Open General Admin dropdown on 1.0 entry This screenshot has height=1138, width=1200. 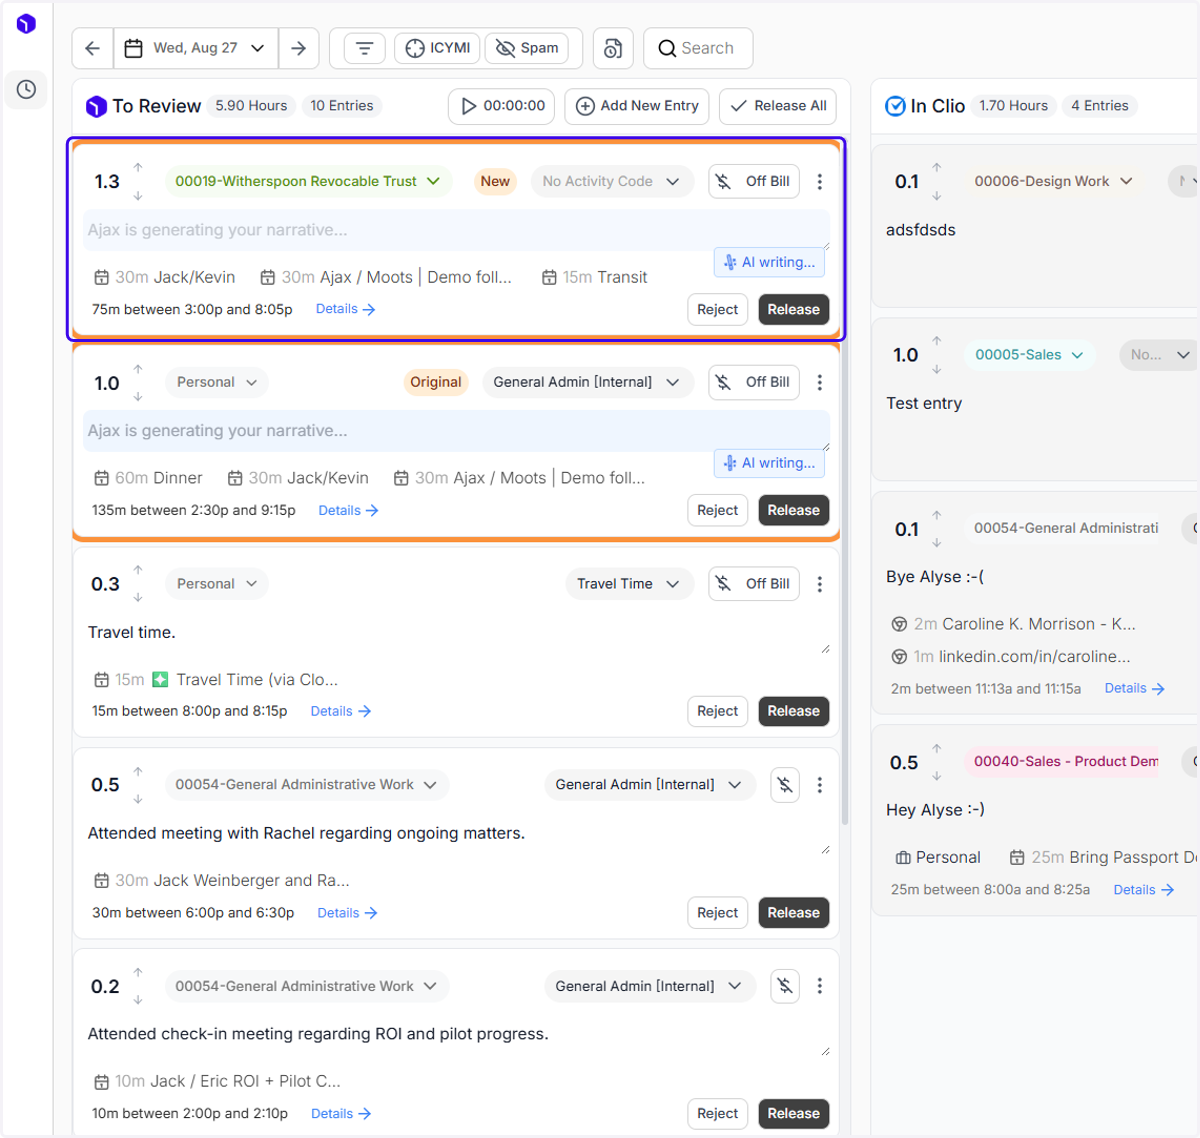(587, 382)
